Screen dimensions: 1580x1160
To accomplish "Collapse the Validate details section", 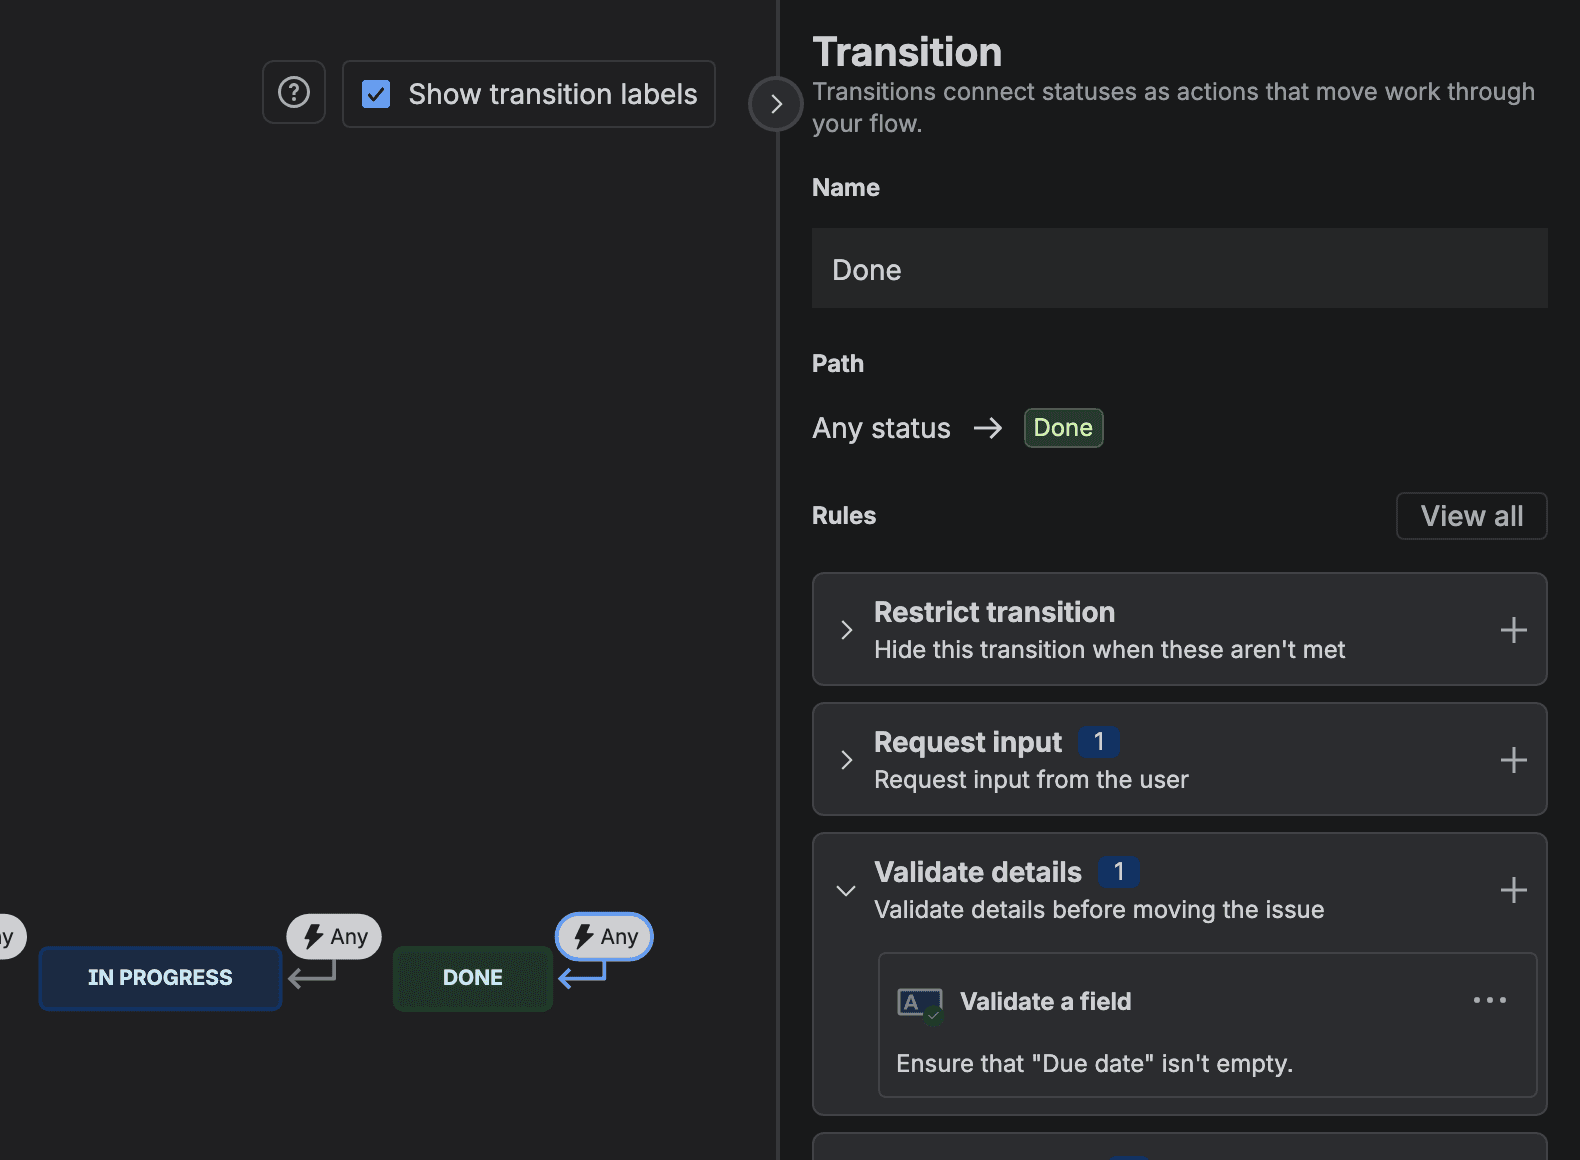I will (846, 890).
